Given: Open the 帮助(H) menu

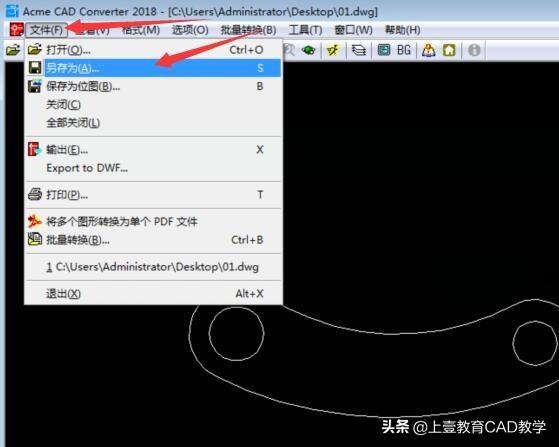Looking at the screenshot, I should coord(402,30).
